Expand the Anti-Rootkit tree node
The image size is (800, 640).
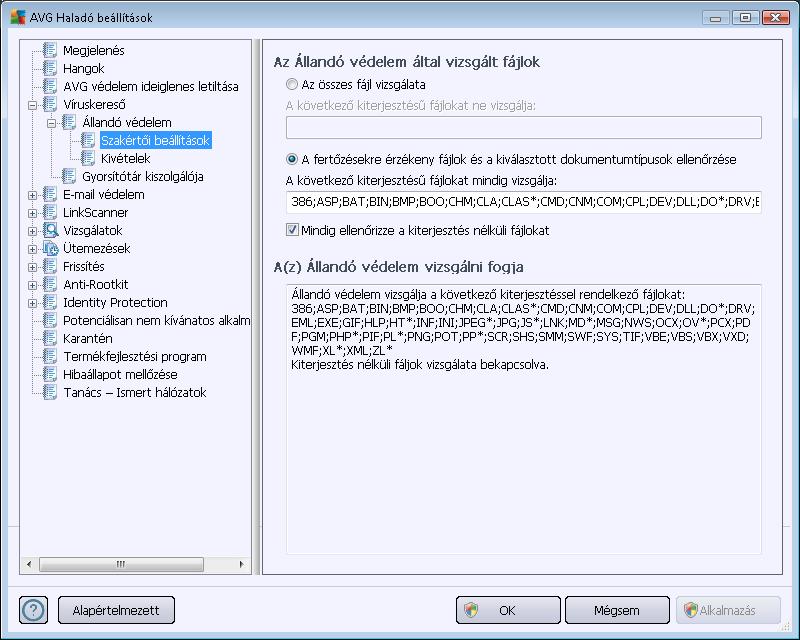coord(33,285)
